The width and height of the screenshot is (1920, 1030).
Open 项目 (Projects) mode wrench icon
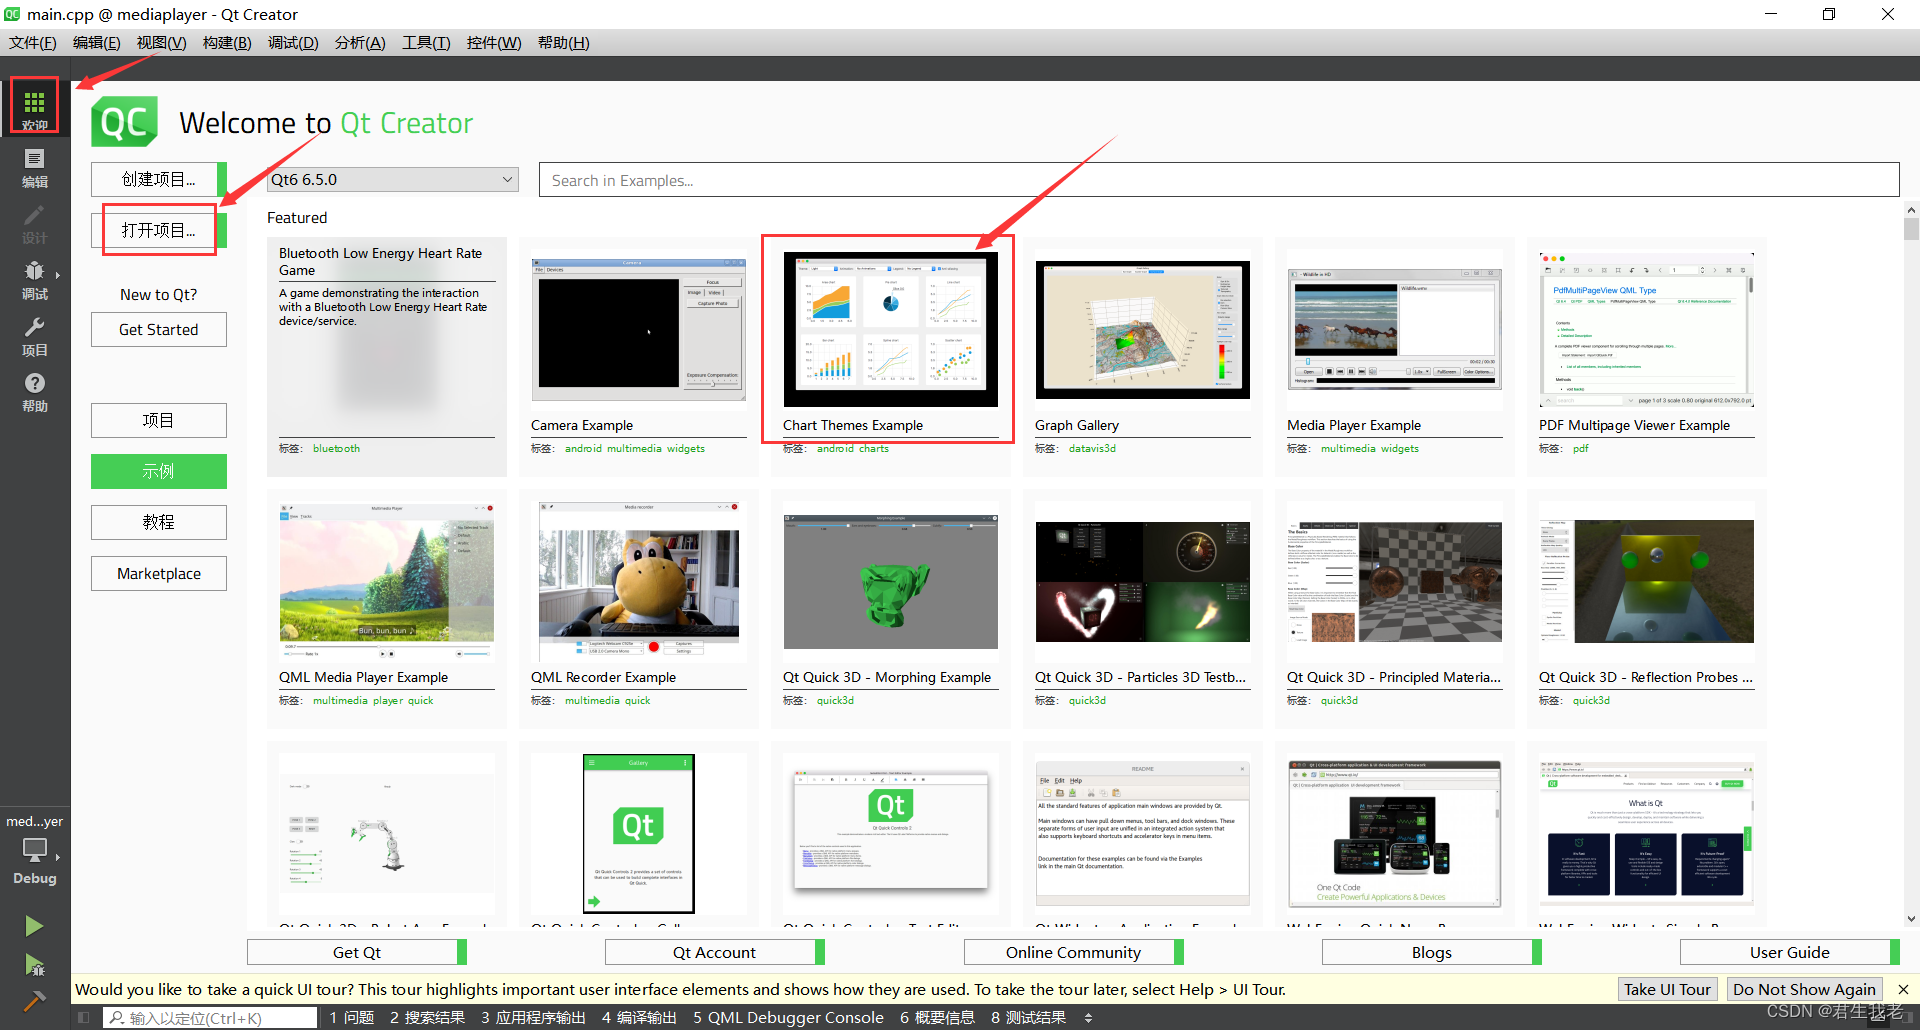pyautogui.click(x=34, y=335)
